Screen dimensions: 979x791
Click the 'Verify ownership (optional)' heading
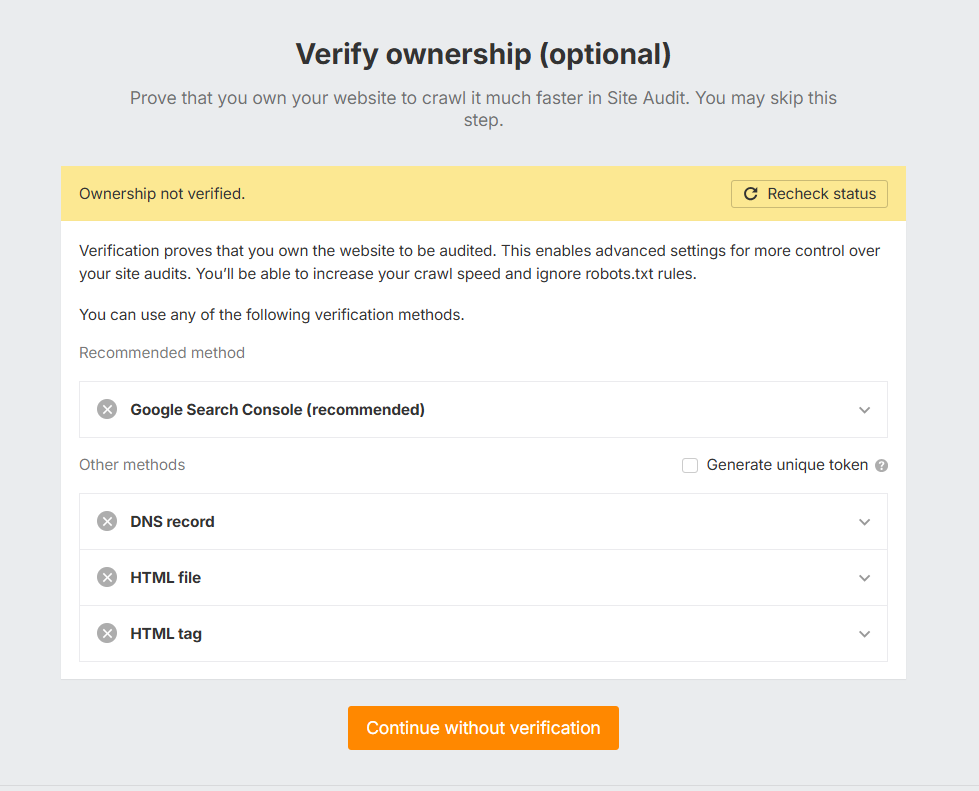coord(483,54)
